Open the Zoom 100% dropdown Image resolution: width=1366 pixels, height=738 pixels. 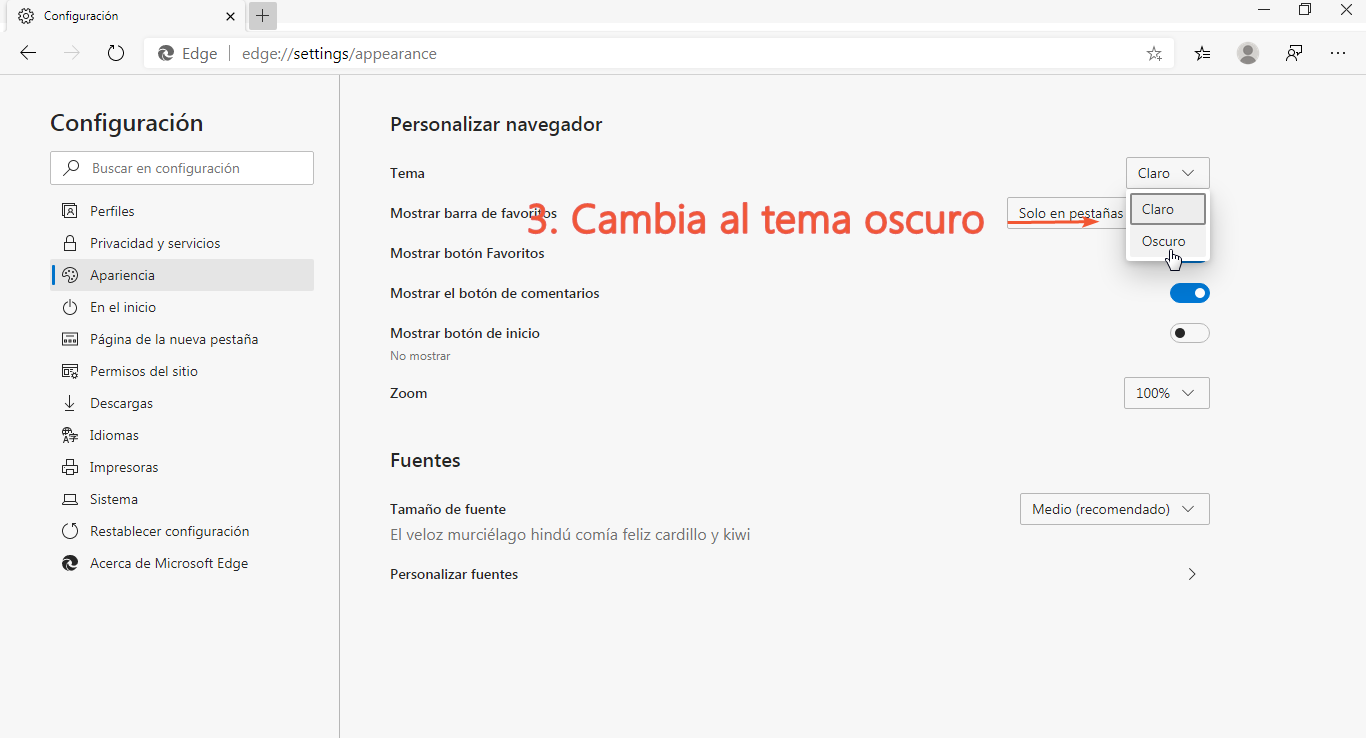[1167, 393]
